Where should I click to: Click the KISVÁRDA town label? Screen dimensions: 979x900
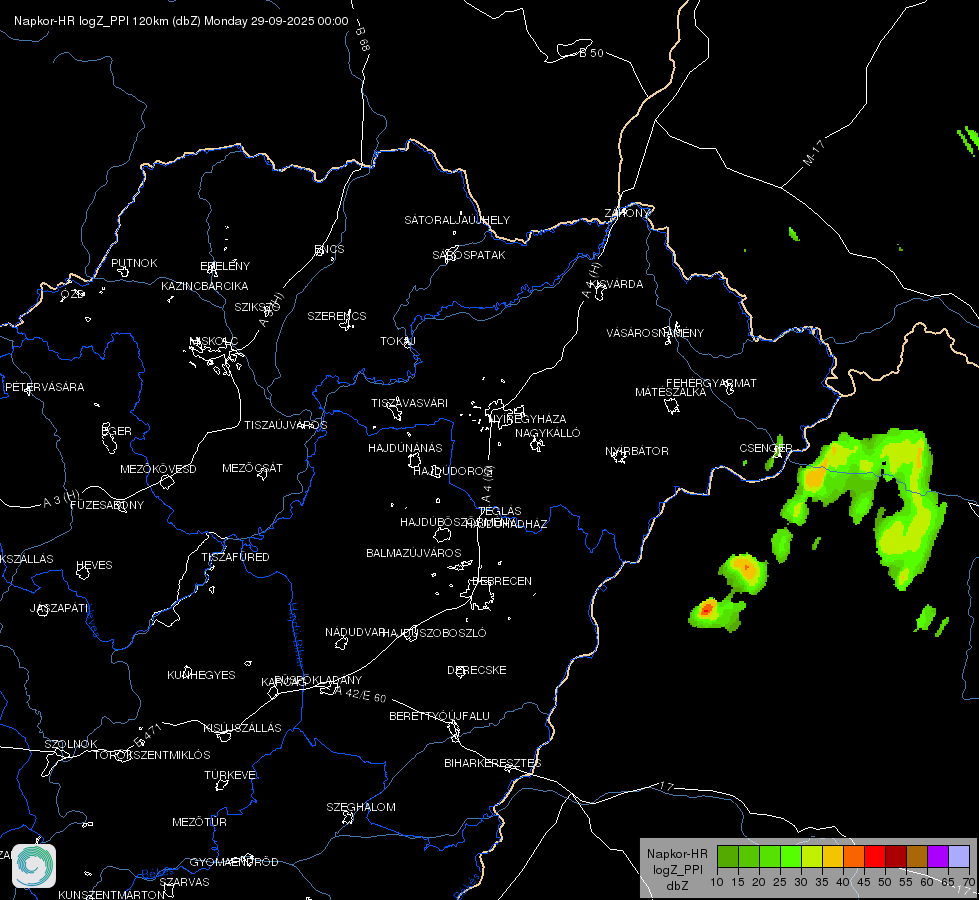pyautogui.click(x=616, y=284)
